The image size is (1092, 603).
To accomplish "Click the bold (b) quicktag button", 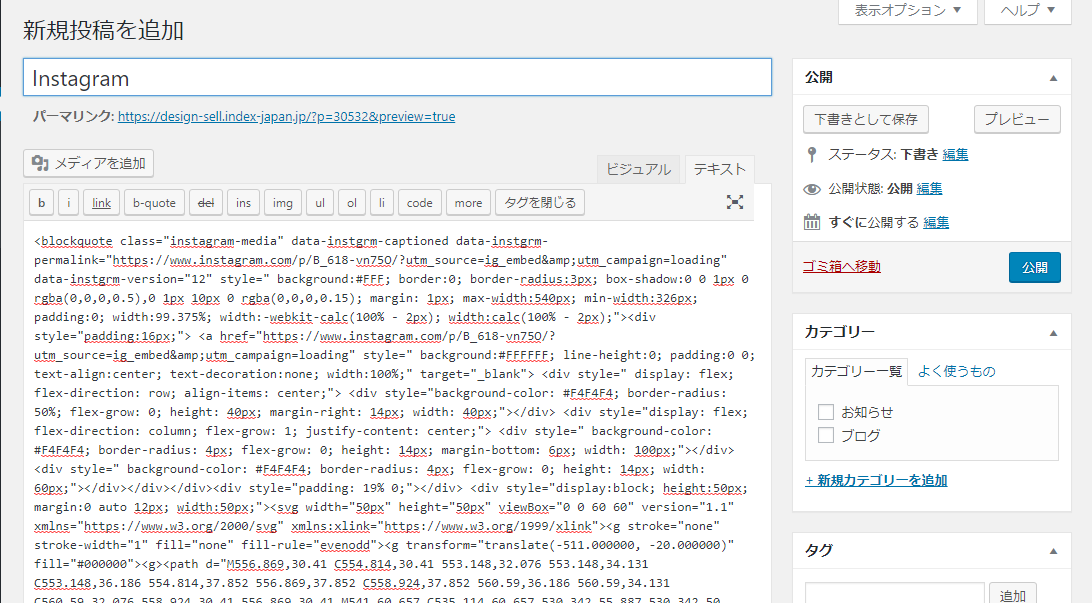I will tap(41, 203).
